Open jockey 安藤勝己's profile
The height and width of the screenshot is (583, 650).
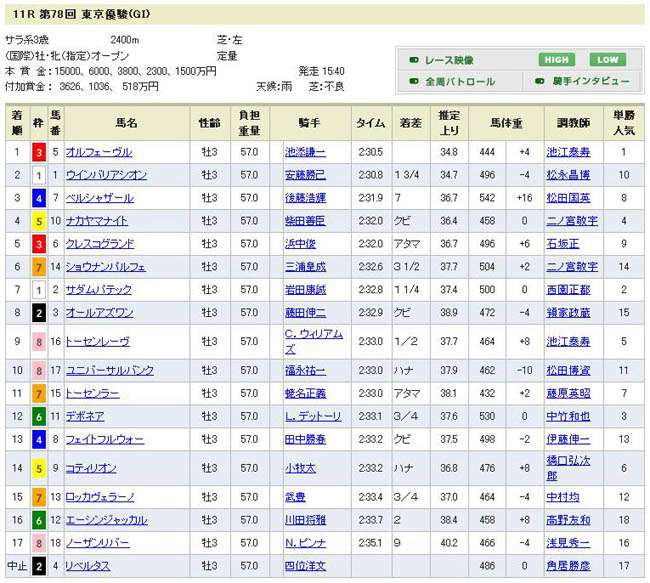(x=305, y=175)
